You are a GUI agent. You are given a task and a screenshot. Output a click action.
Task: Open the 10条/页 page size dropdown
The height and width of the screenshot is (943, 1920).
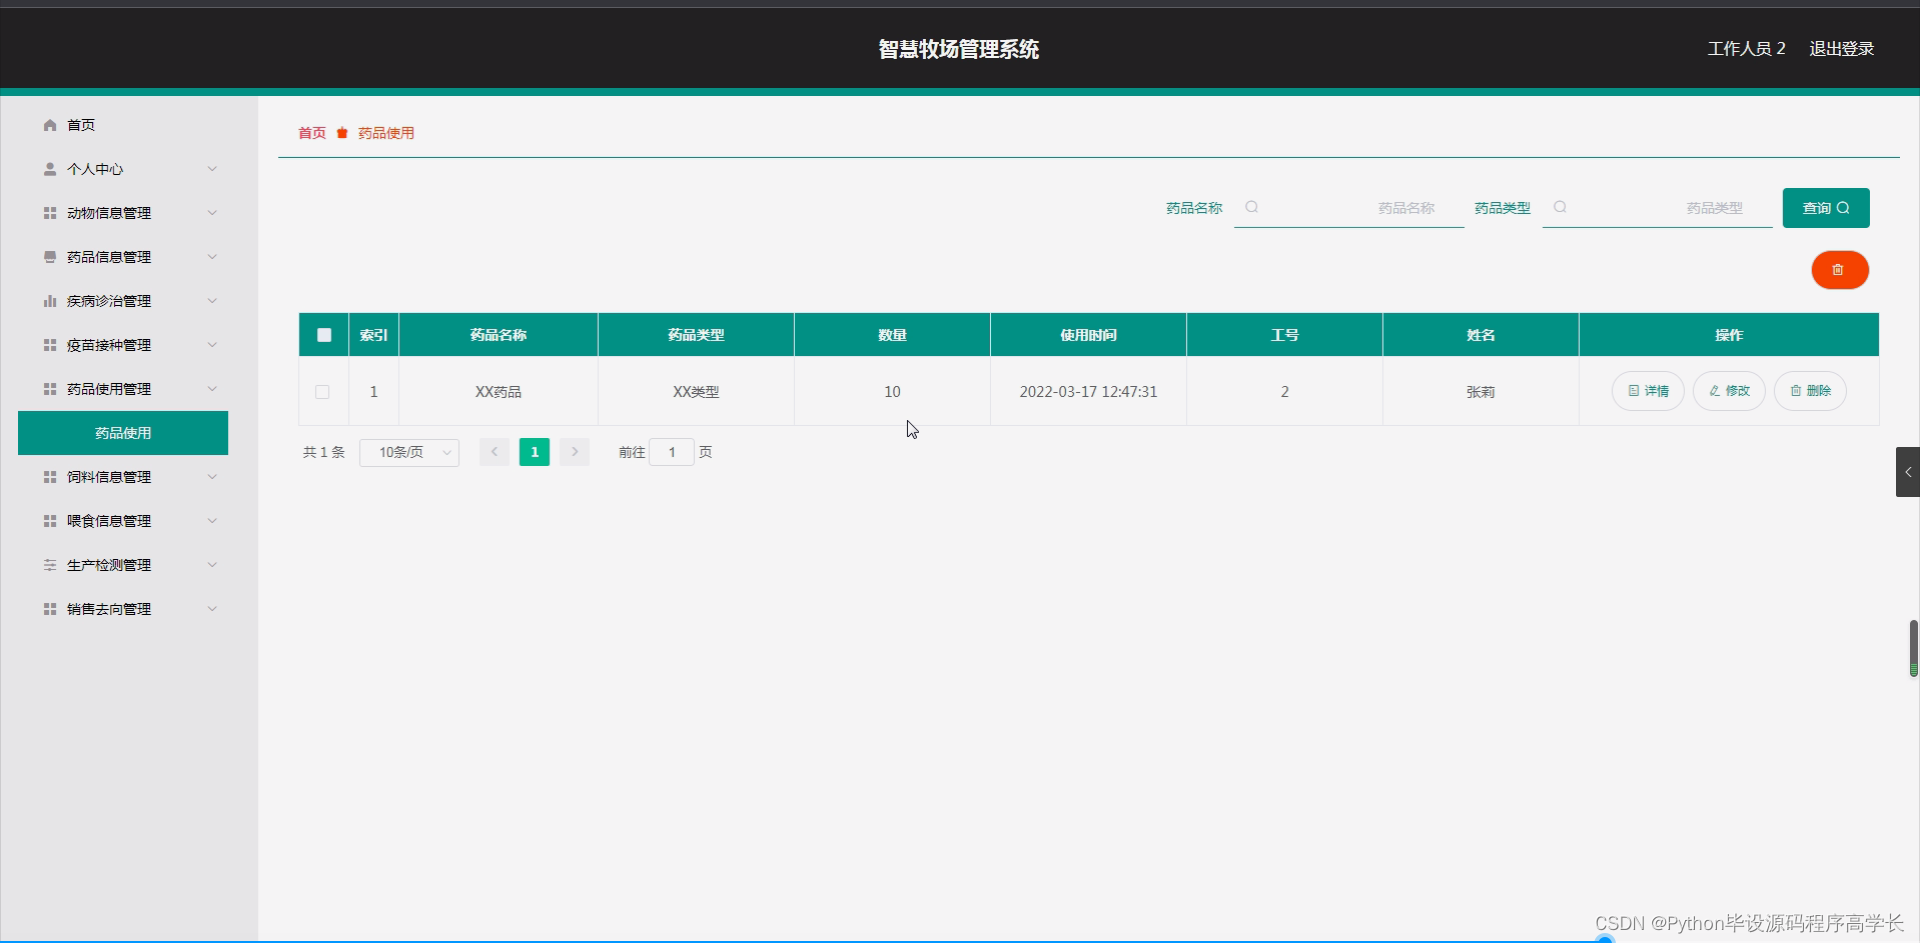tap(409, 452)
